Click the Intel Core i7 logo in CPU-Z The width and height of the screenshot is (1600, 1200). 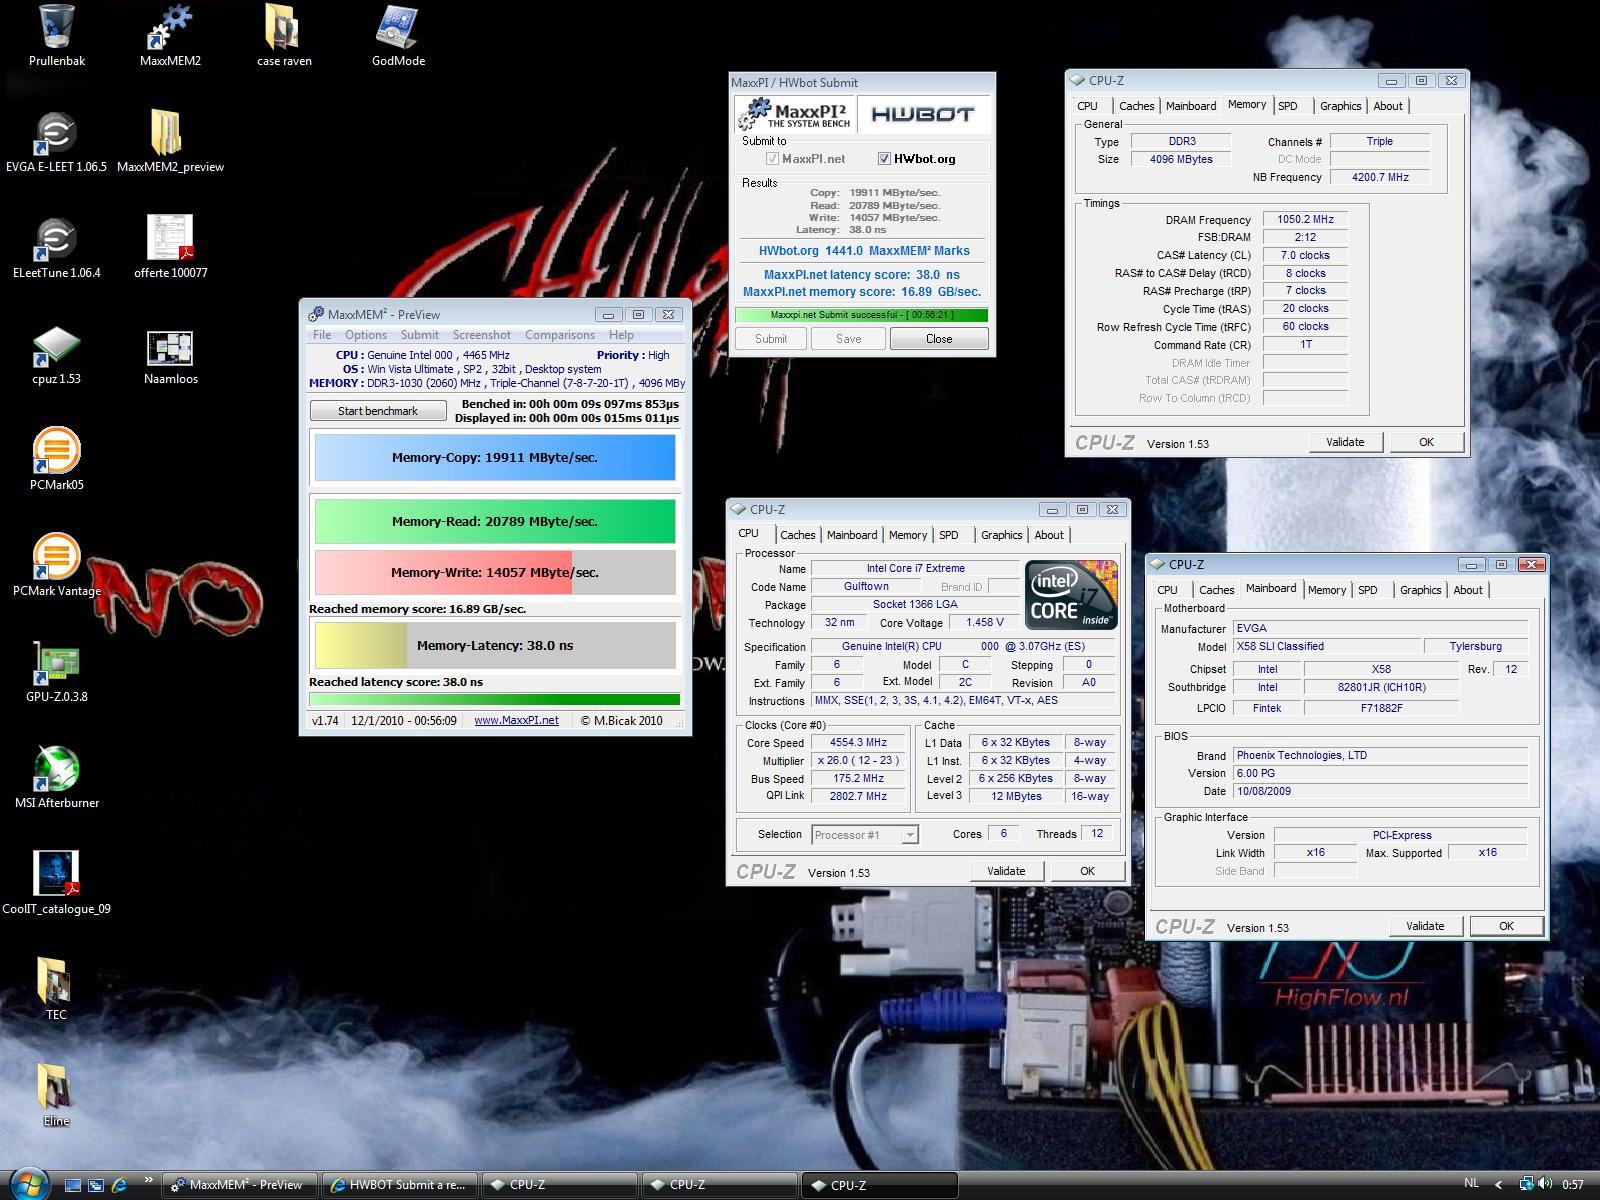click(x=1071, y=594)
